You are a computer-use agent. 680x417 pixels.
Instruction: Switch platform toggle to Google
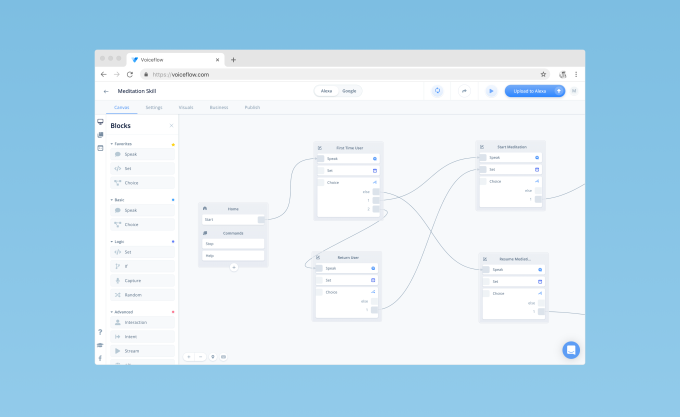point(349,91)
